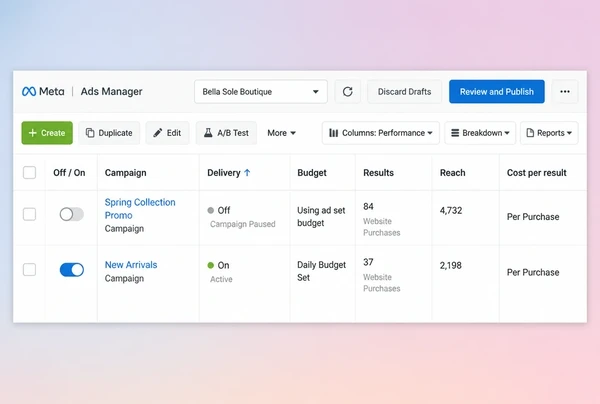The image size is (600, 404).
Task: Click the reach value 2,198
Action: (x=451, y=265)
